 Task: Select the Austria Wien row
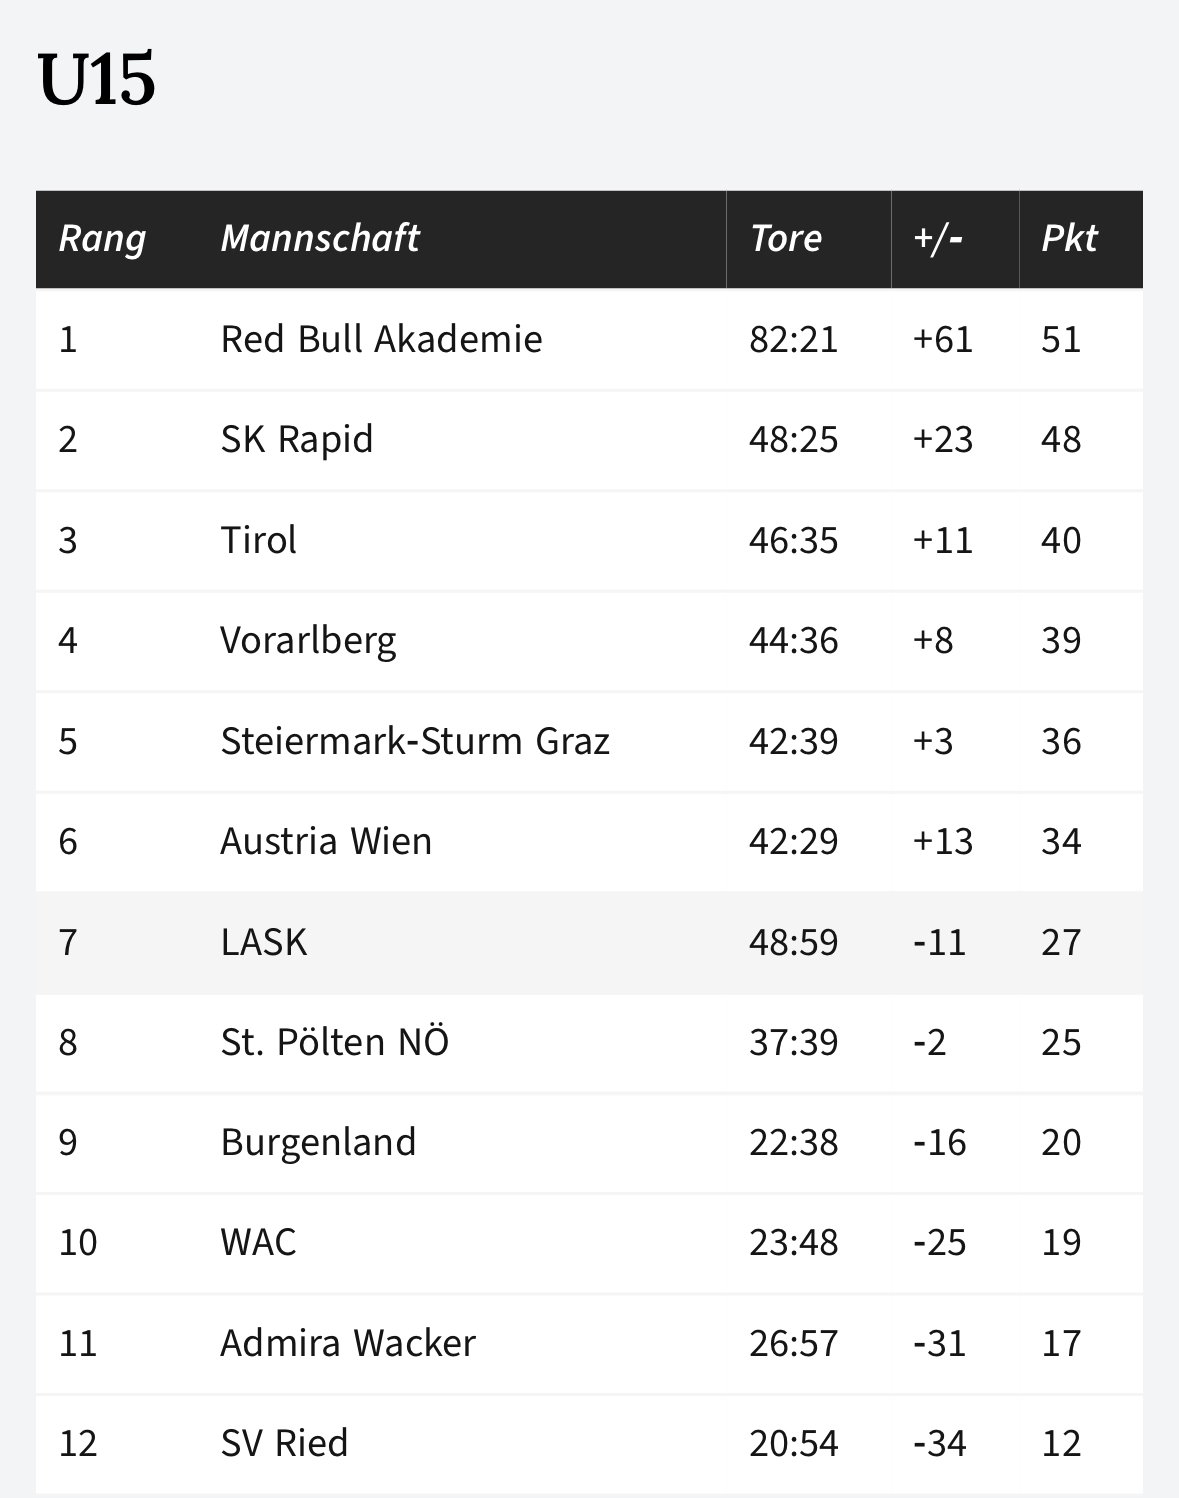coord(589,841)
